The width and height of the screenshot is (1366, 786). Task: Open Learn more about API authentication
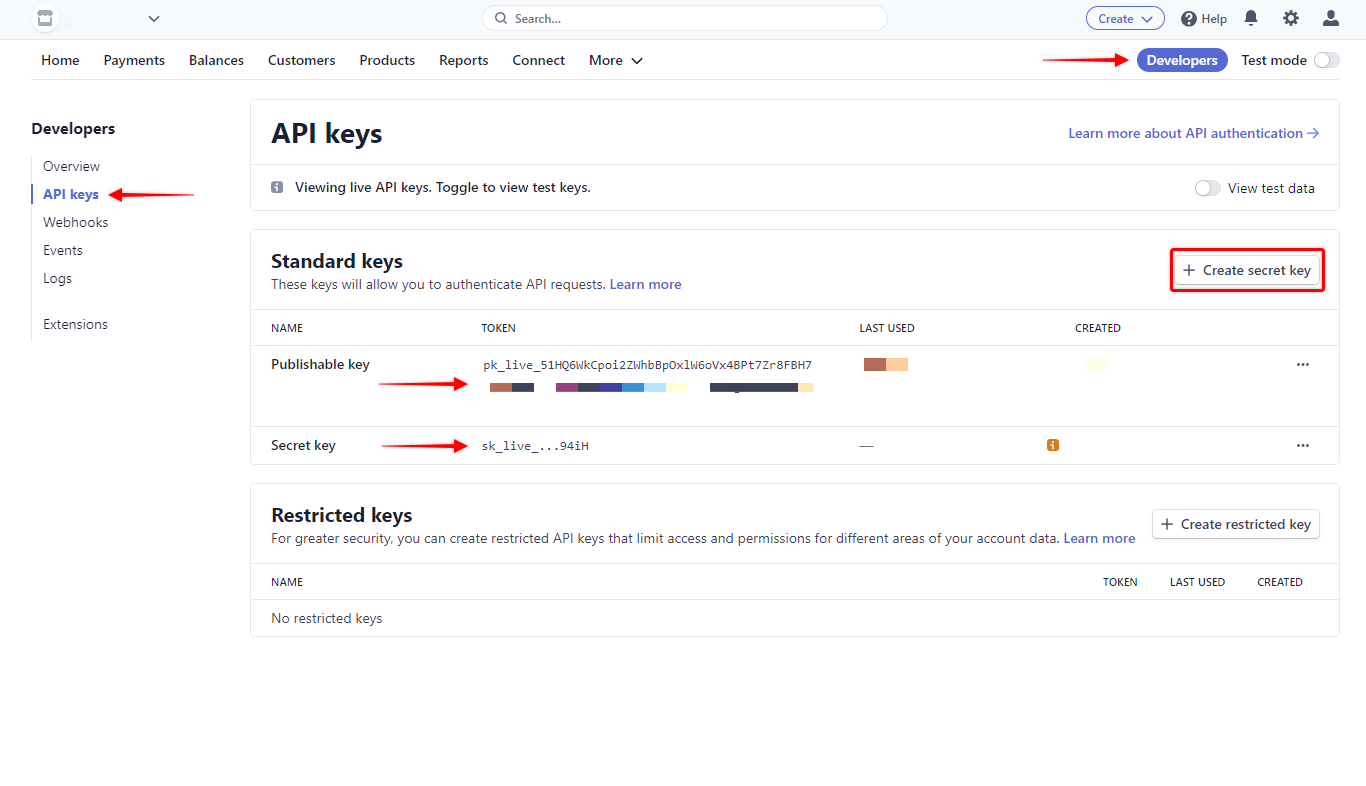click(1194, 133)
